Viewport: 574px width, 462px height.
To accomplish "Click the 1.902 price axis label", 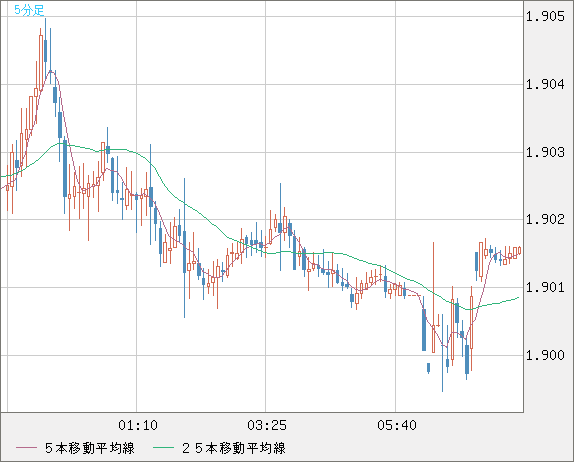I will (545, 220).
